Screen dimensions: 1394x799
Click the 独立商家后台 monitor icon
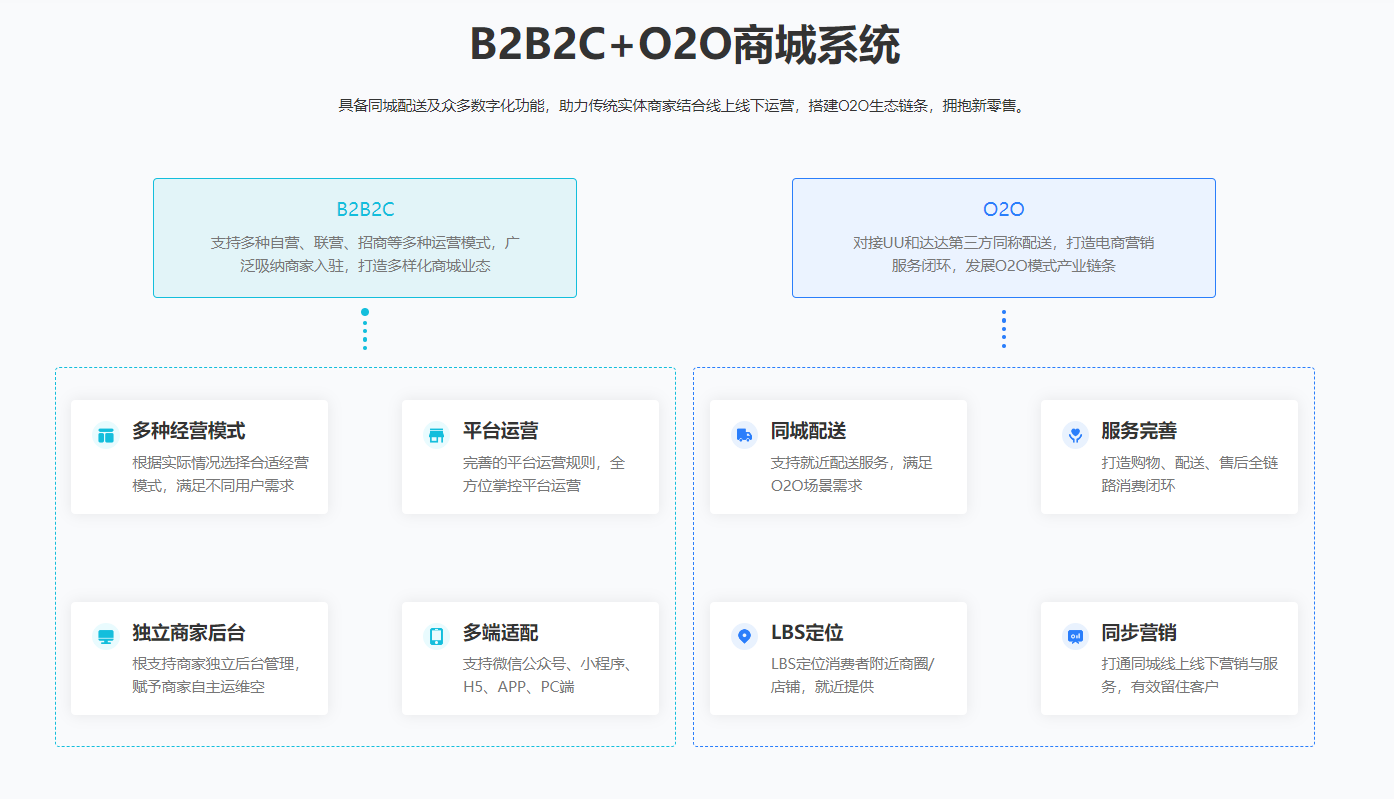click(105, 636)
